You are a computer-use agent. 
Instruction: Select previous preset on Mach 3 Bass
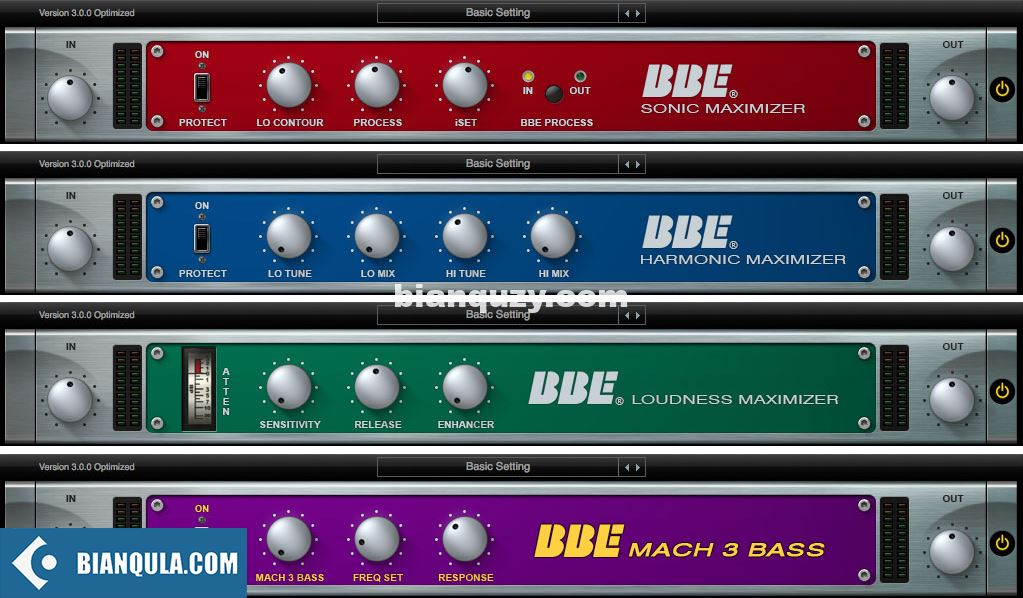tap(627, 467)
